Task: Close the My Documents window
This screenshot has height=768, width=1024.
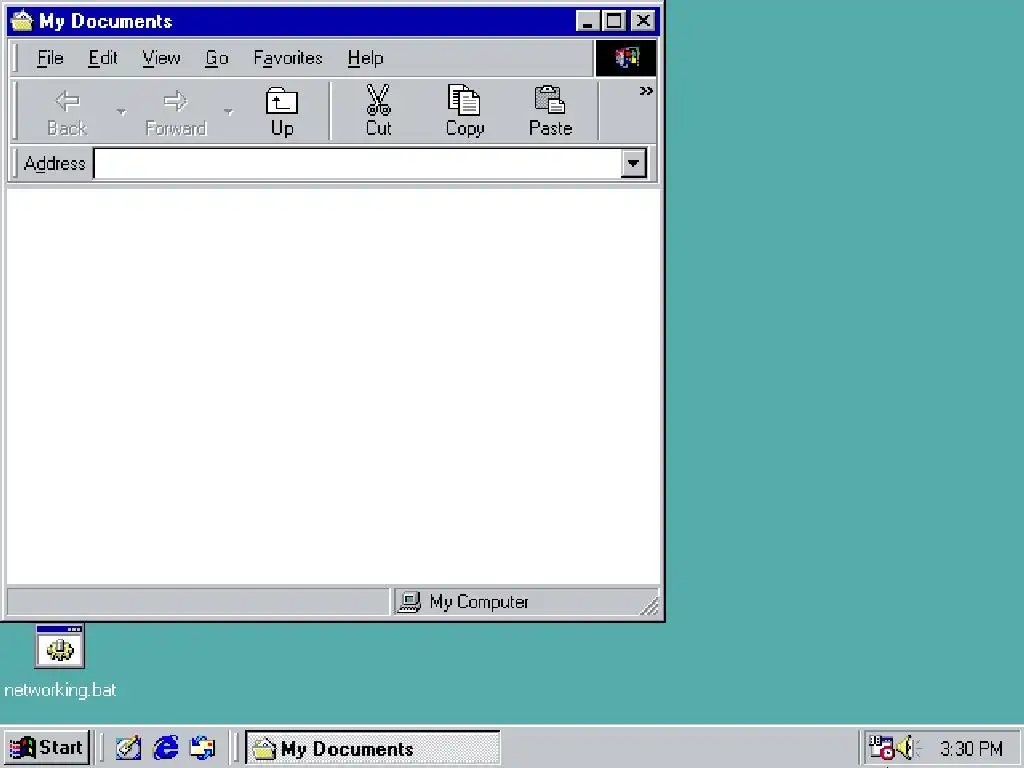Action: [x=643, y=21]
